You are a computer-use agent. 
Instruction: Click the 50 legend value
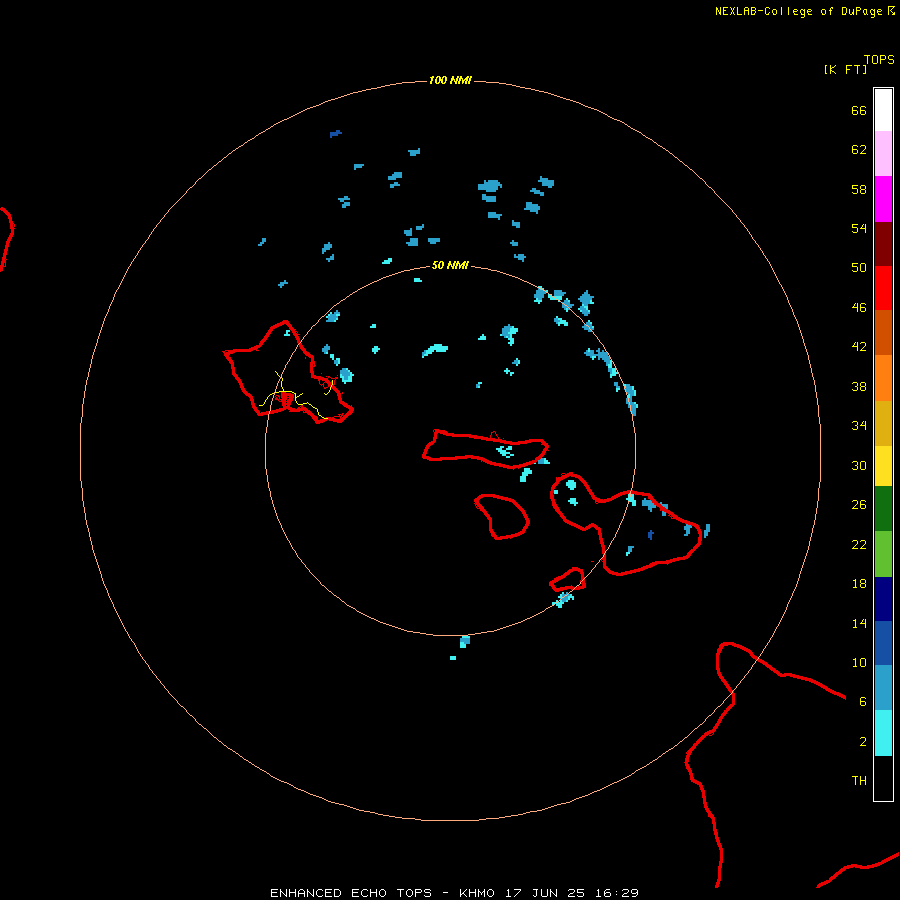pyautogui.click(x=859, y=268)
